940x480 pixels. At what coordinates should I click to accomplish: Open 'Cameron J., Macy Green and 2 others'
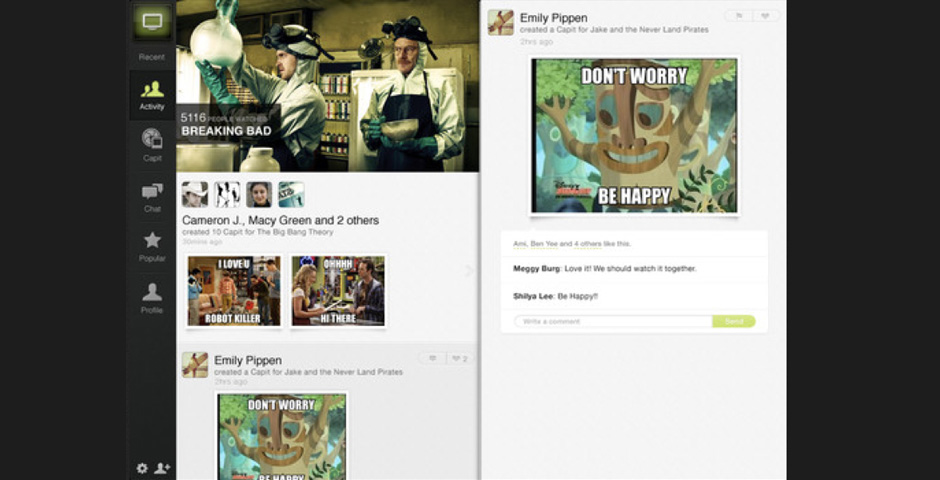281,221
